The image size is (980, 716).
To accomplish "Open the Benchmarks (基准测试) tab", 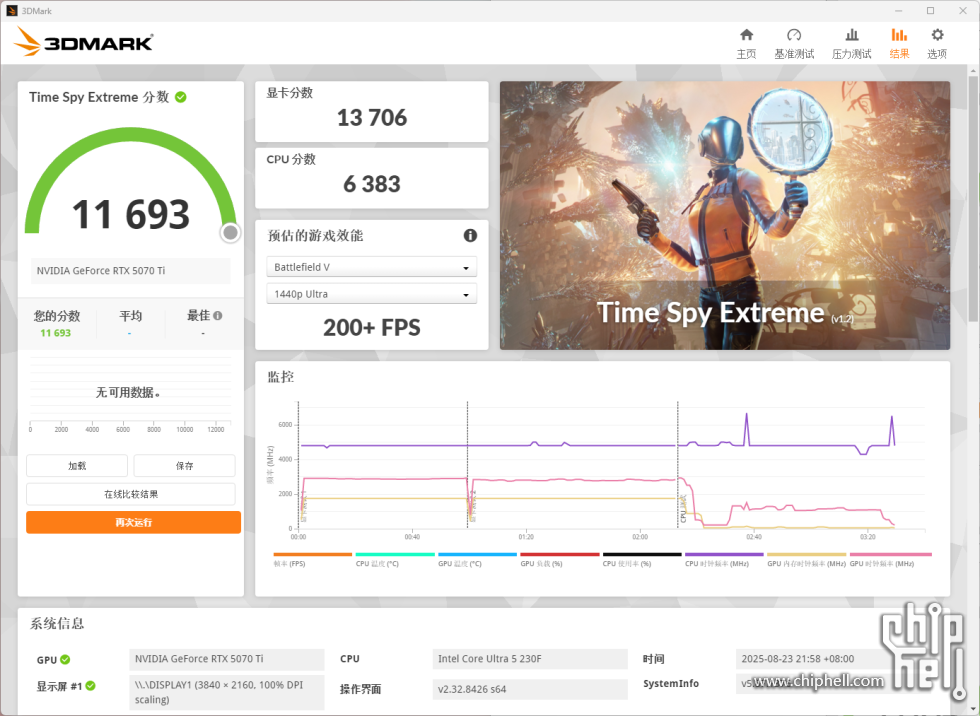I will point(794,44).
